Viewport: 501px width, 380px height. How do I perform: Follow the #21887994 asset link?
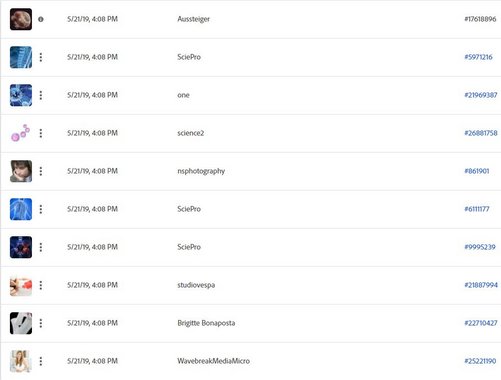481,285
